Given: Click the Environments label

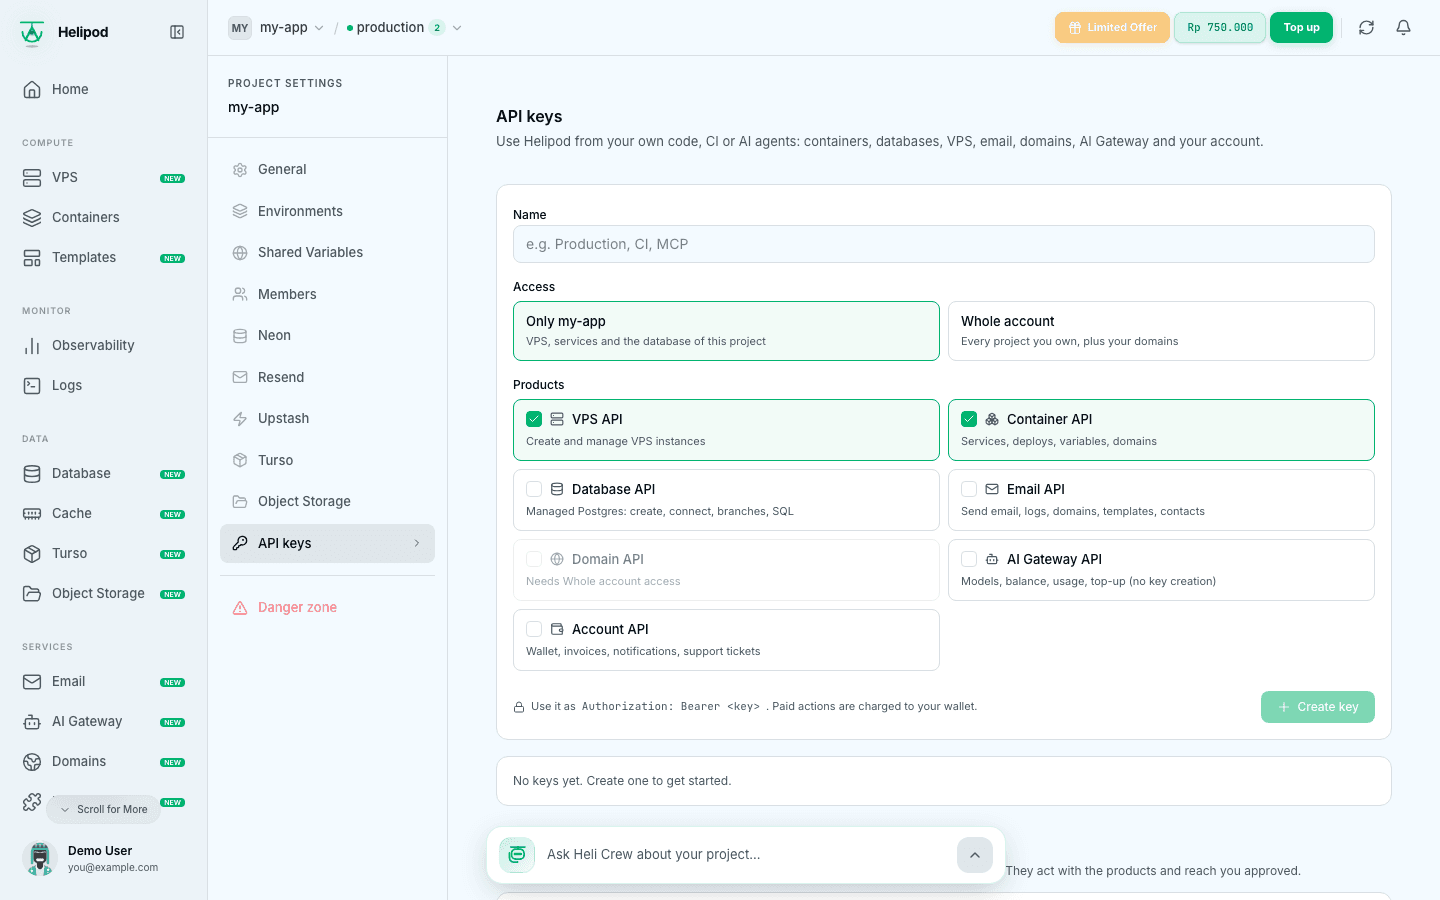Looking at the screenshot, I should (x=300, y=211).
